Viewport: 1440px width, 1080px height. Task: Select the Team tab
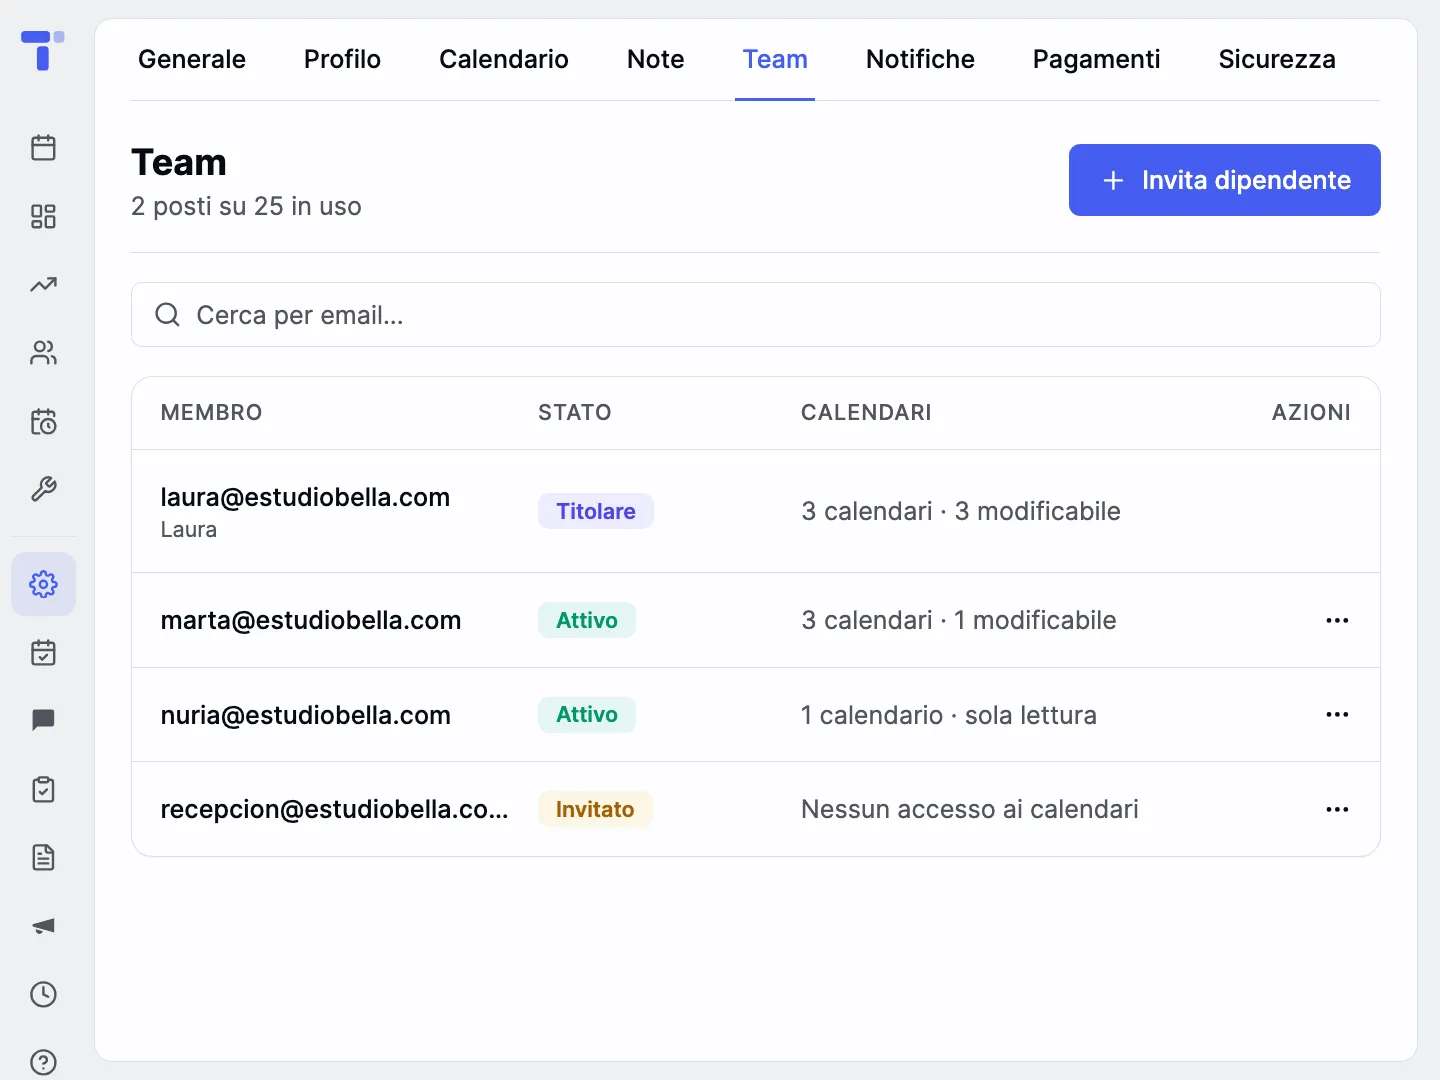tap(775, 59)
